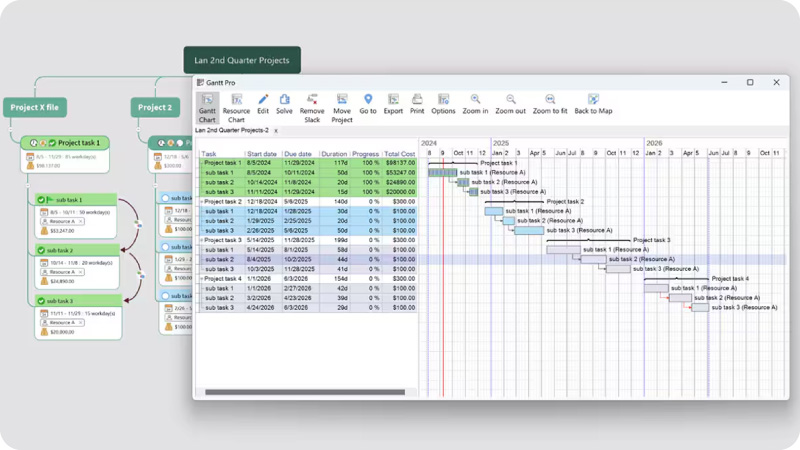Click the money bag icon showing $20,000.00
800x450 pixels.
click(44, 332)
